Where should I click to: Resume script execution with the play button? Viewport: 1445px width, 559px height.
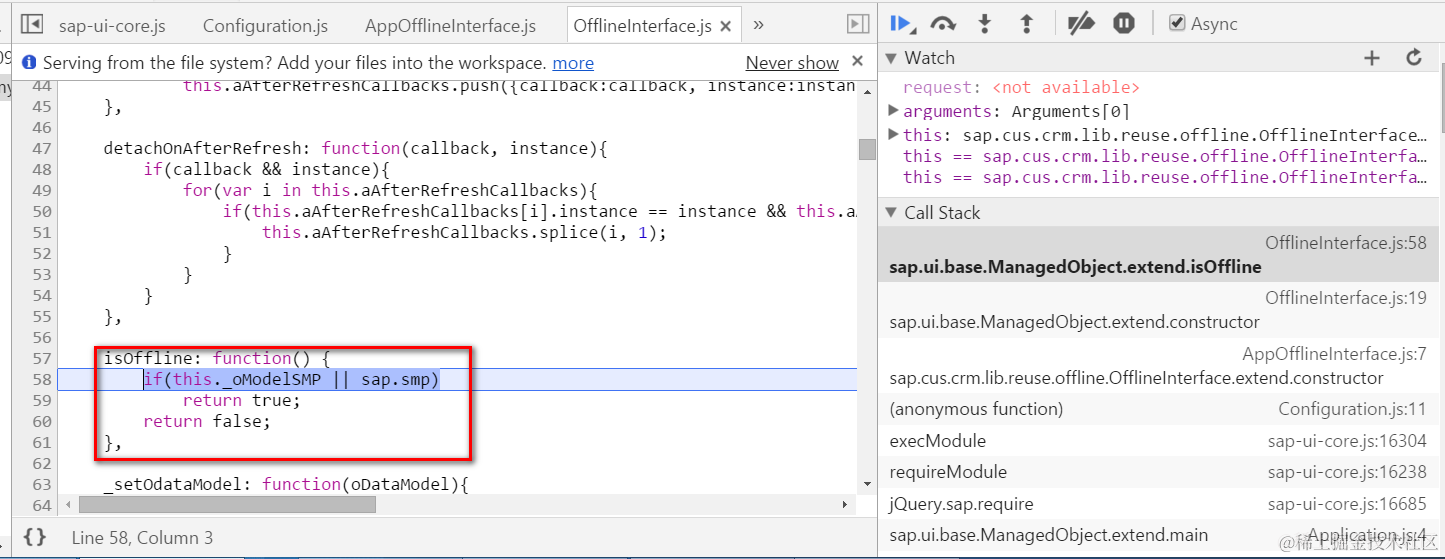(x=902, y=23)
